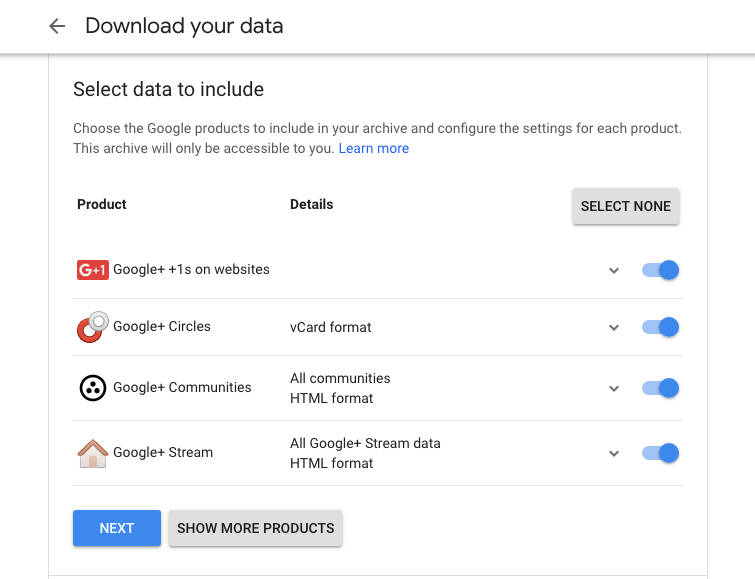Toggle off Google+ Communities export
755x579 pixels.
point(660,388)
